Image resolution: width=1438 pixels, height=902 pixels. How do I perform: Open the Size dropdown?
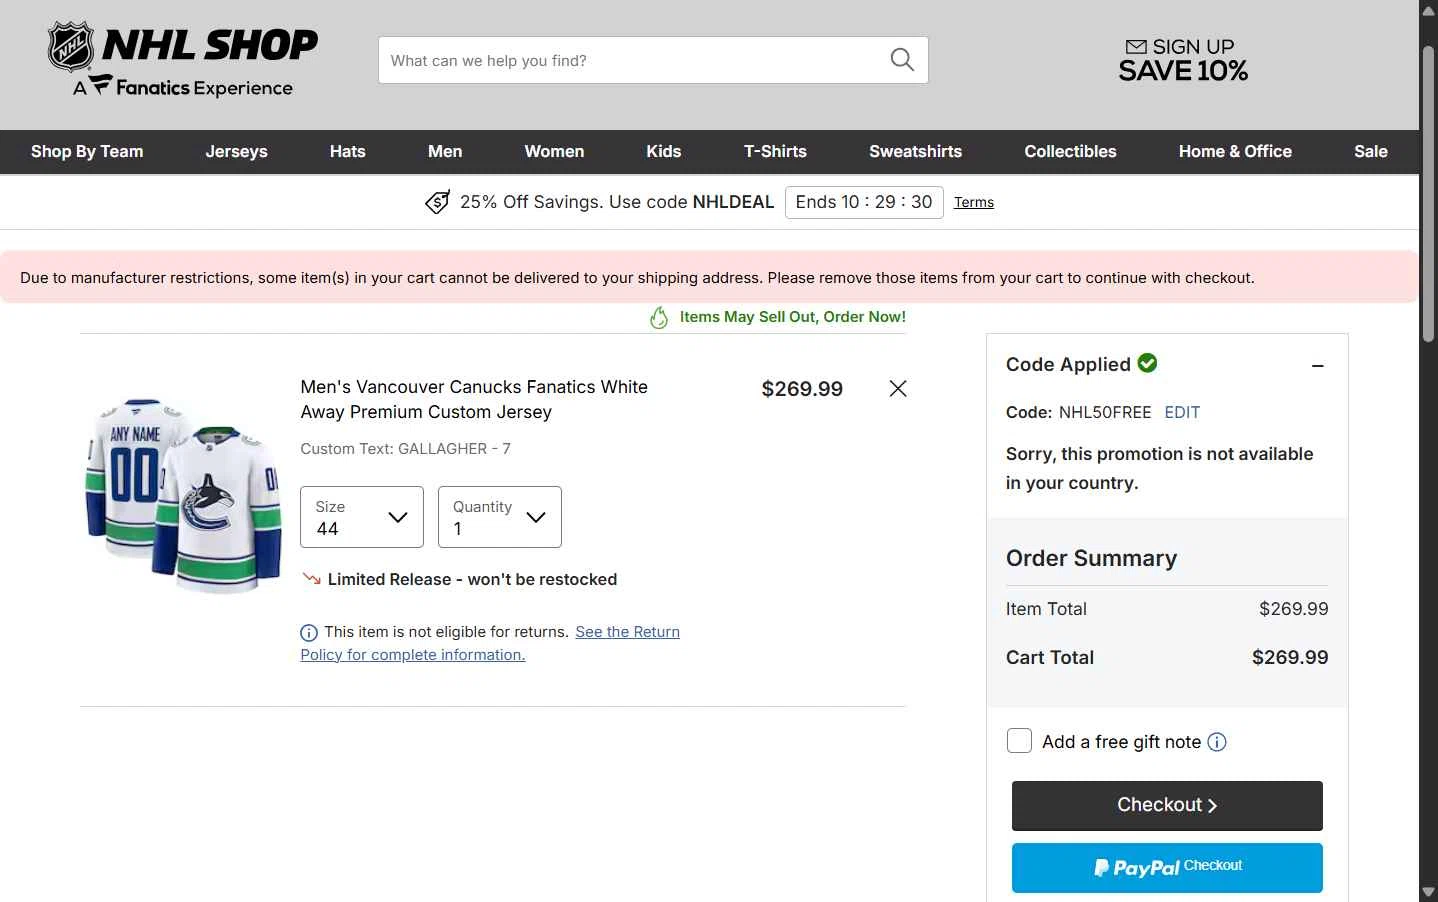click(x=362, y=517)
